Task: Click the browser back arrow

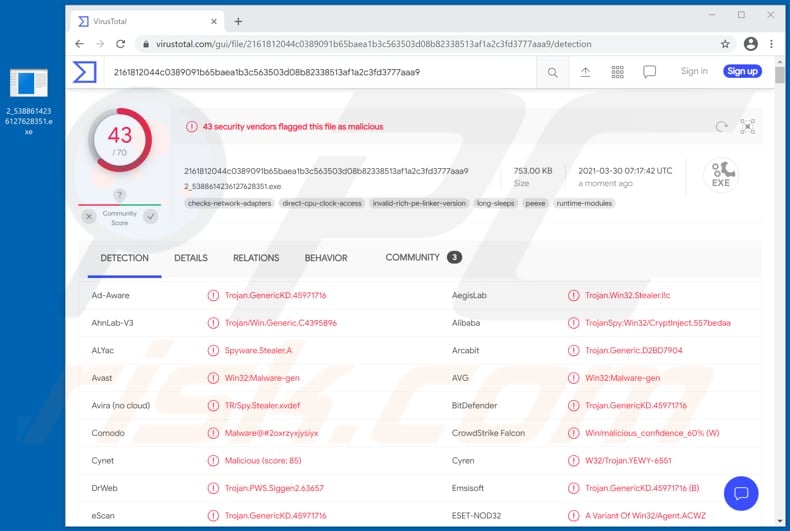Action: (x=79, y=44)
